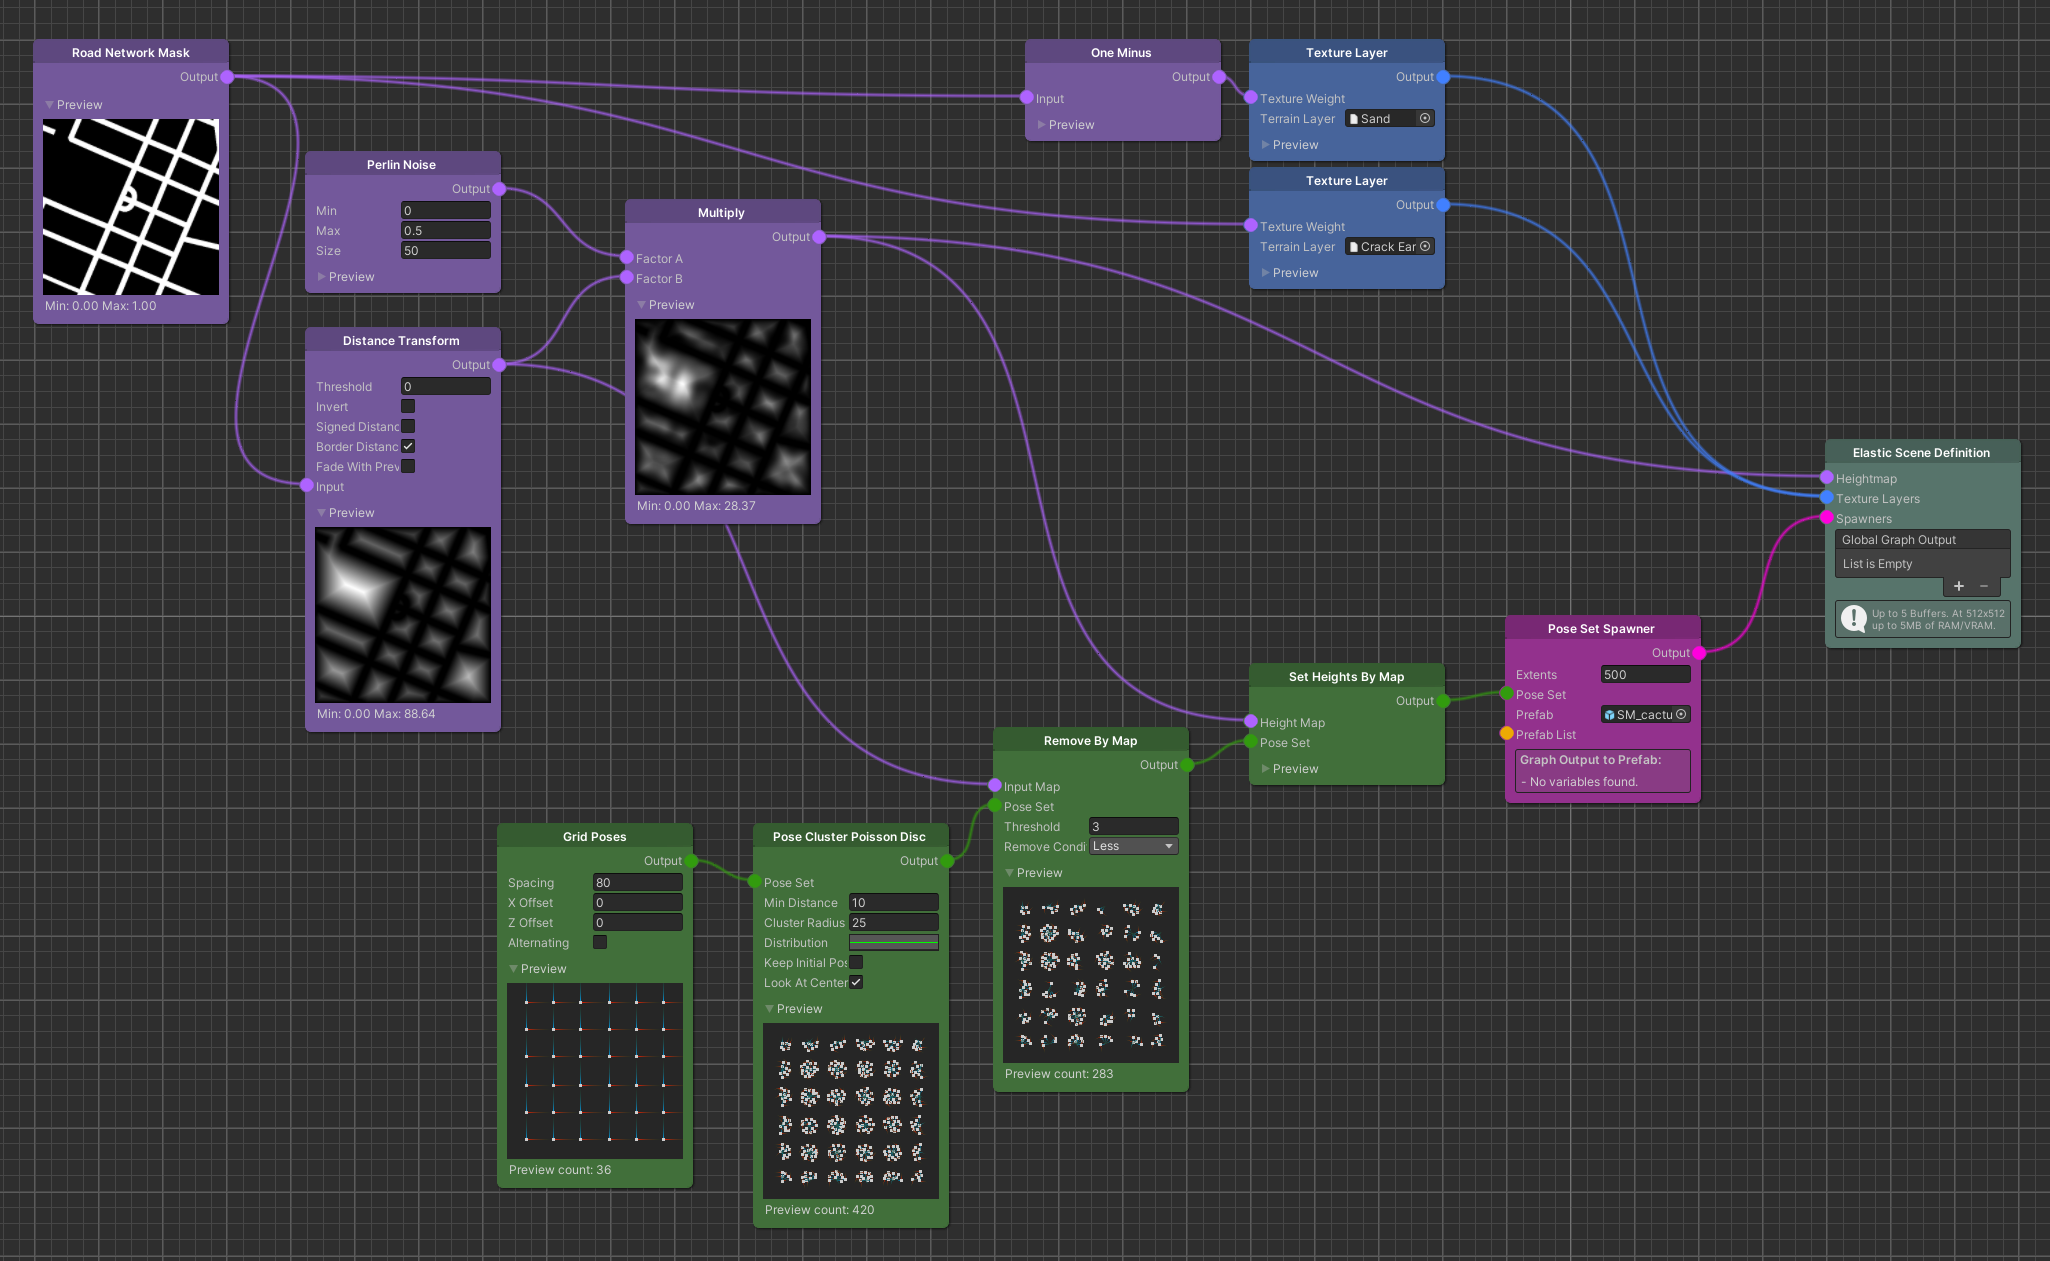
Task: Disable the Border Distance checkbox
Action: 408,446
